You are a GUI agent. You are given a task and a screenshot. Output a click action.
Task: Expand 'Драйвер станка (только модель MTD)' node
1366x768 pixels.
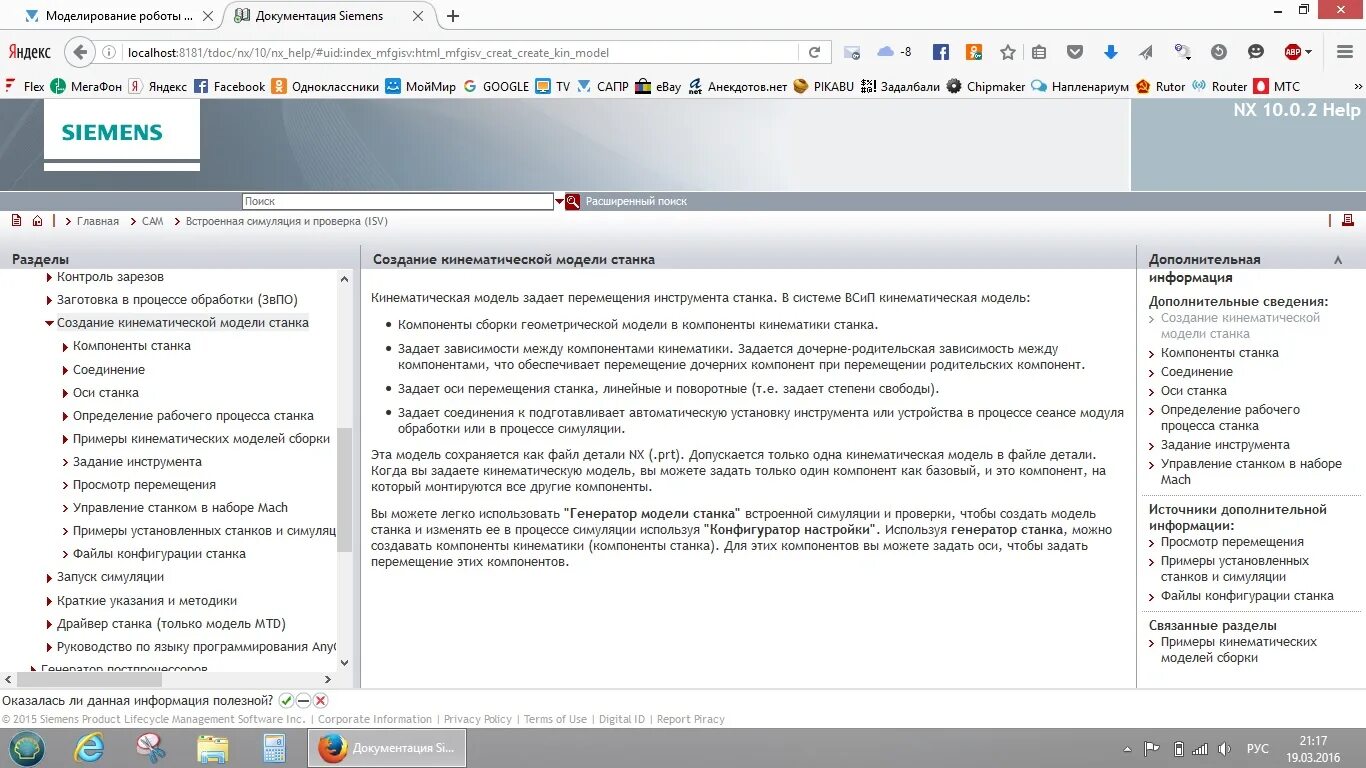[49, 624]
